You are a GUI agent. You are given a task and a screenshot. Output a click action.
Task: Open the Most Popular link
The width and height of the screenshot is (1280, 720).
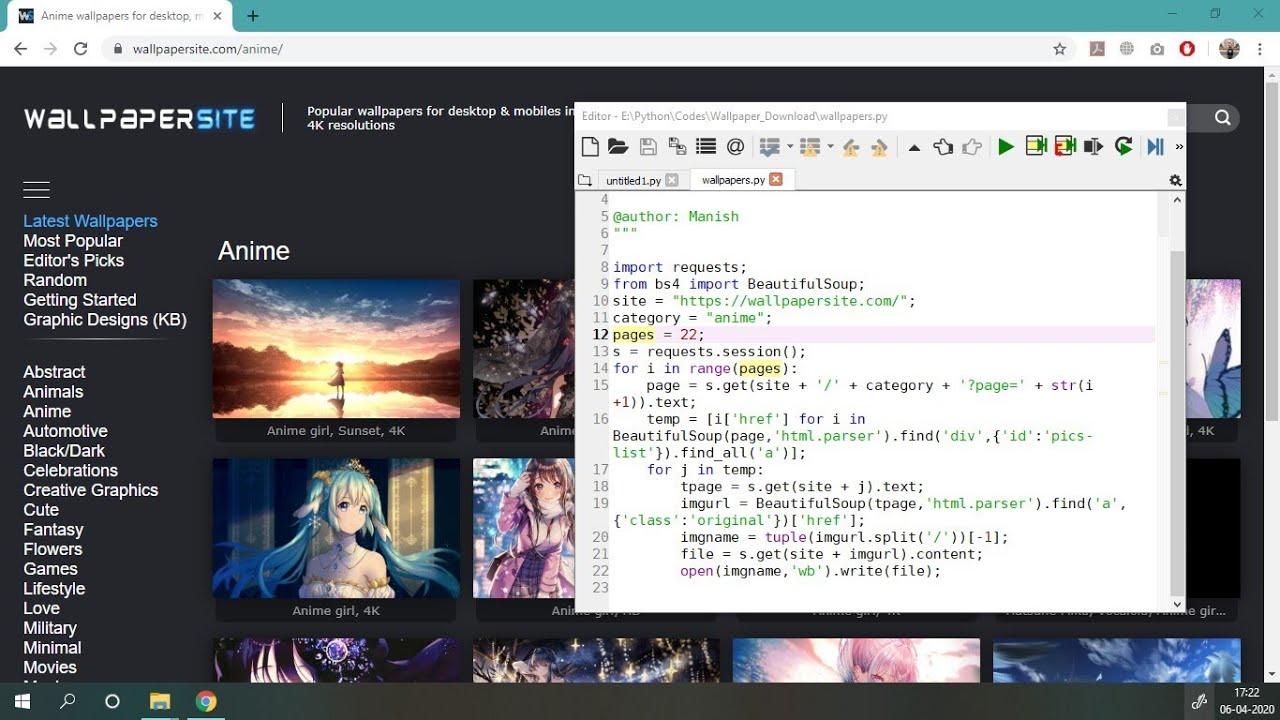73,241
